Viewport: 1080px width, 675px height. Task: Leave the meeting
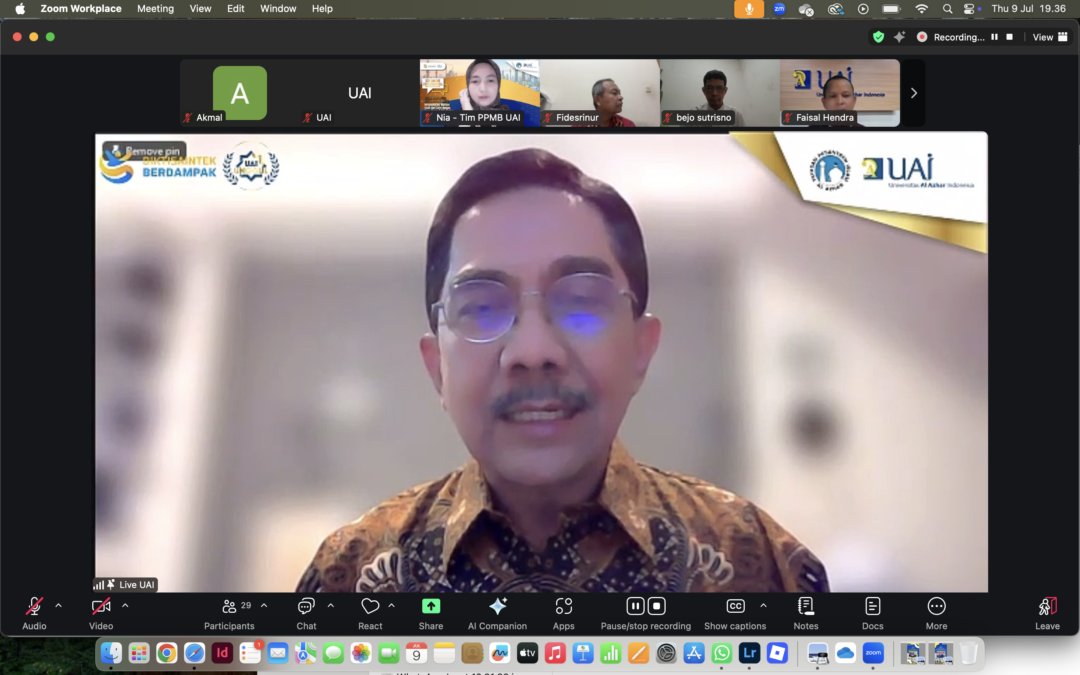[x=1047, y=613]
